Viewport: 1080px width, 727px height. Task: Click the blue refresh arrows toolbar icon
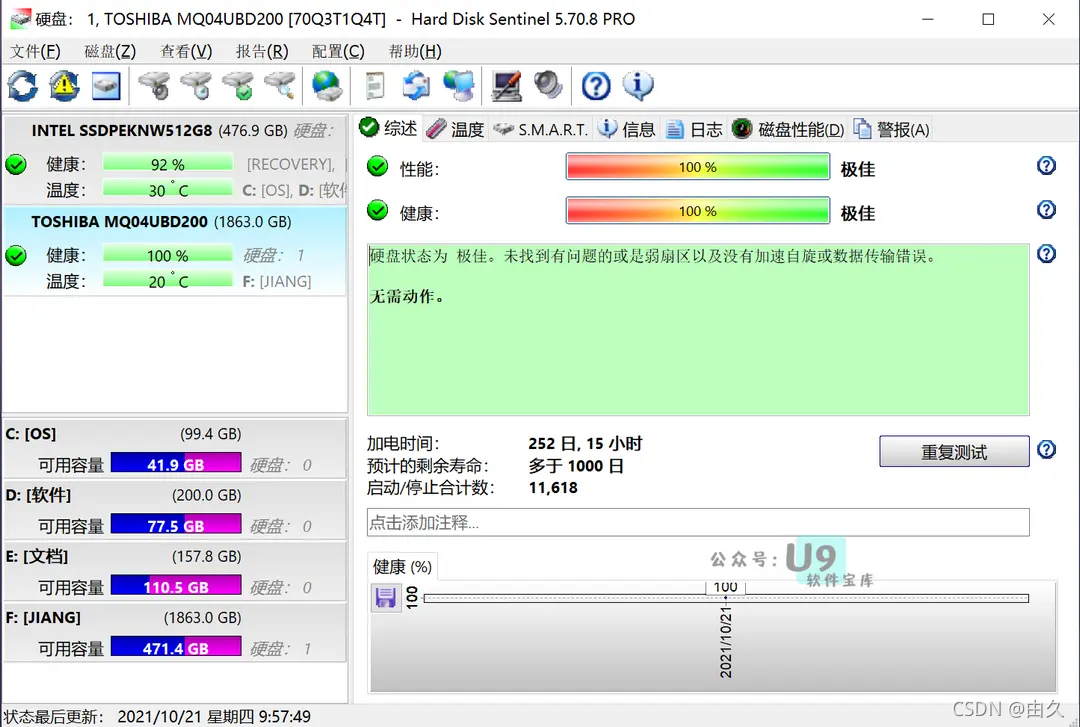tap(23, 86)
